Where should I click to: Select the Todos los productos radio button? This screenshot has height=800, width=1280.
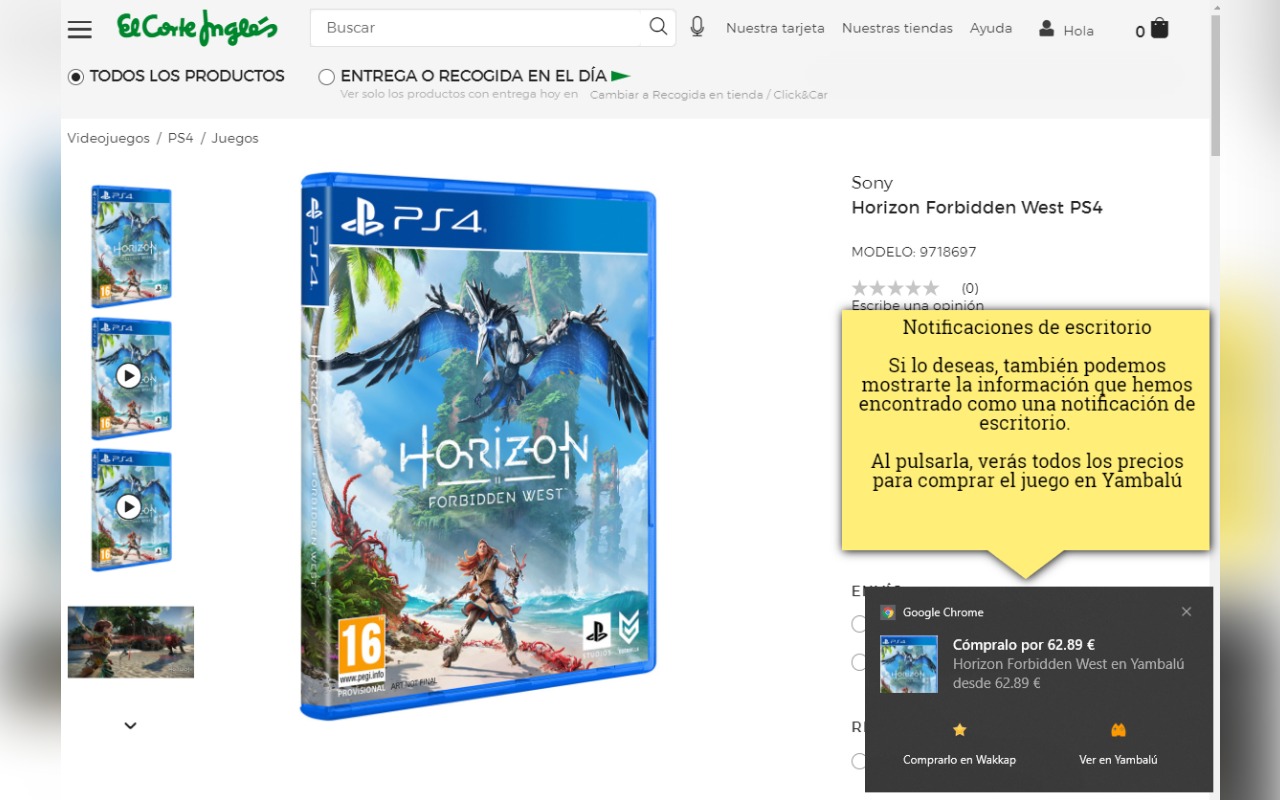tap(76, 77)
